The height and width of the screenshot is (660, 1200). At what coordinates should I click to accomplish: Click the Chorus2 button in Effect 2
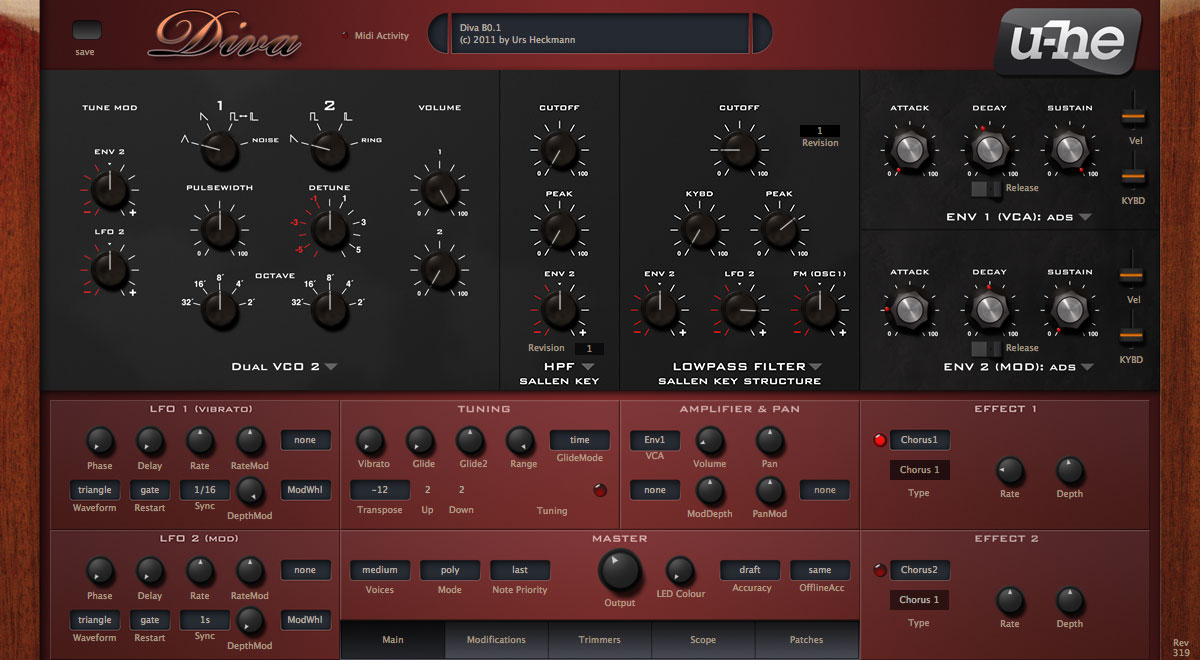click(920, 570)
